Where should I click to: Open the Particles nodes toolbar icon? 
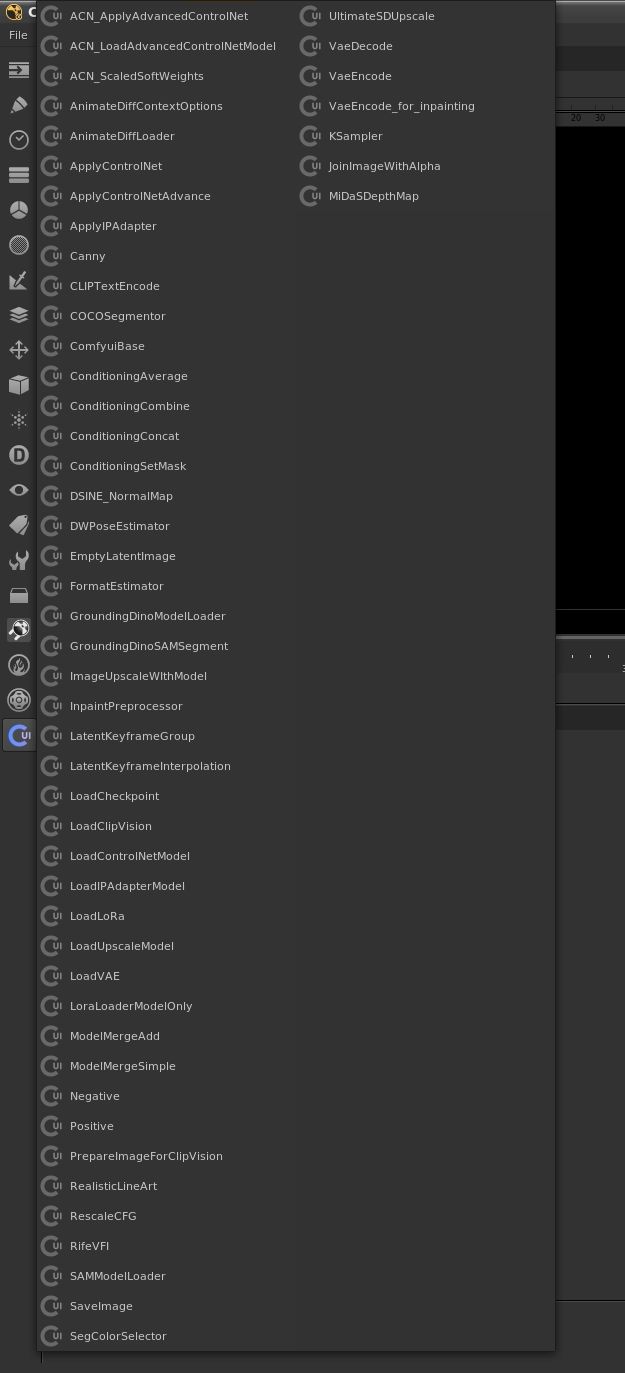(18, 420)
